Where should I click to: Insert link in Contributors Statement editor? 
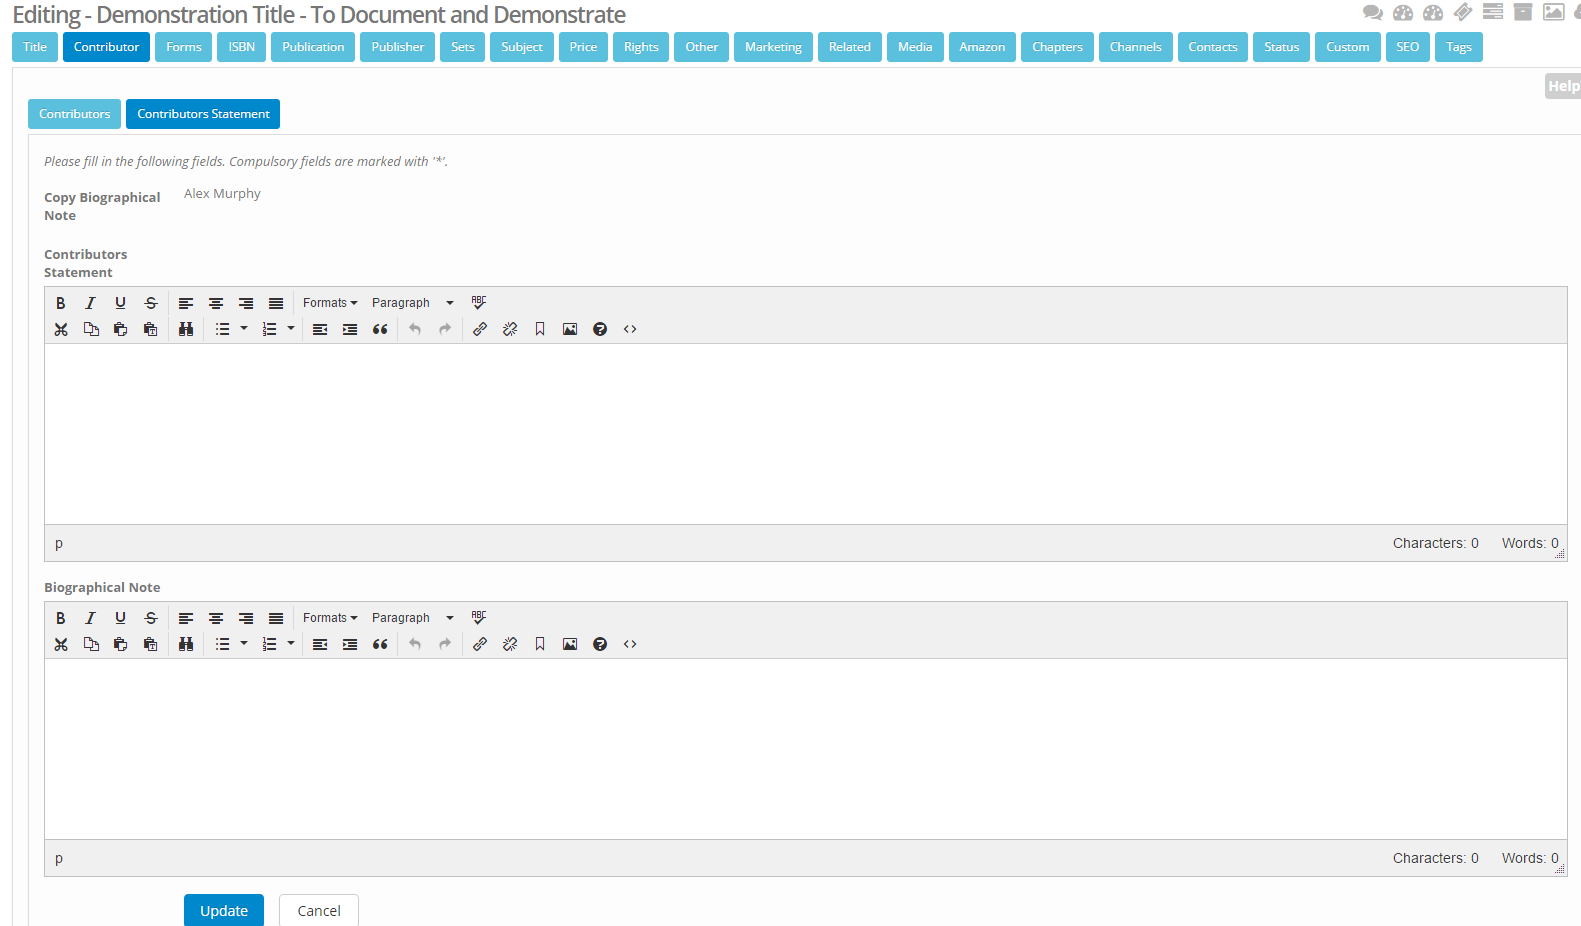[480, 329]
